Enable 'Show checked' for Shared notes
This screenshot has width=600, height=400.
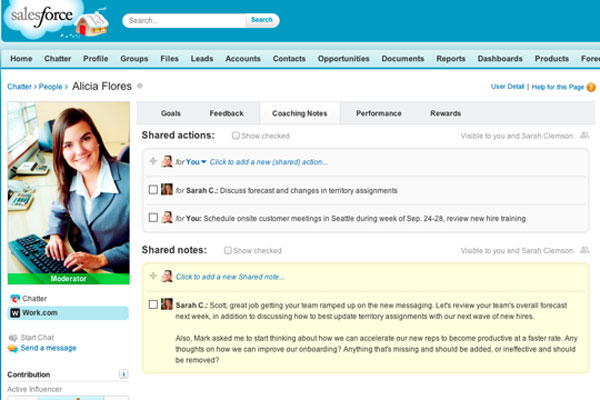click(229, 250)
